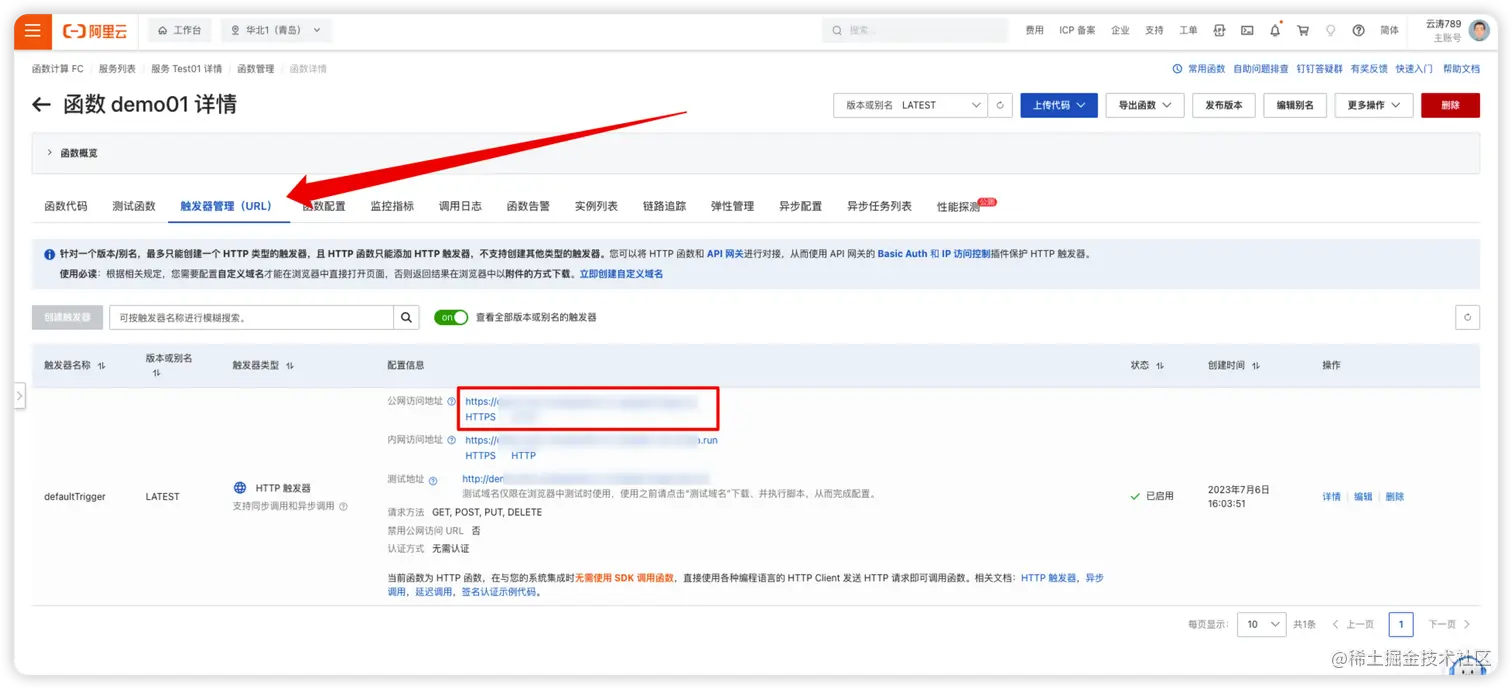Switch language via 简体
This screenshot has width=1512, height=689.
tap(1390, 31)
